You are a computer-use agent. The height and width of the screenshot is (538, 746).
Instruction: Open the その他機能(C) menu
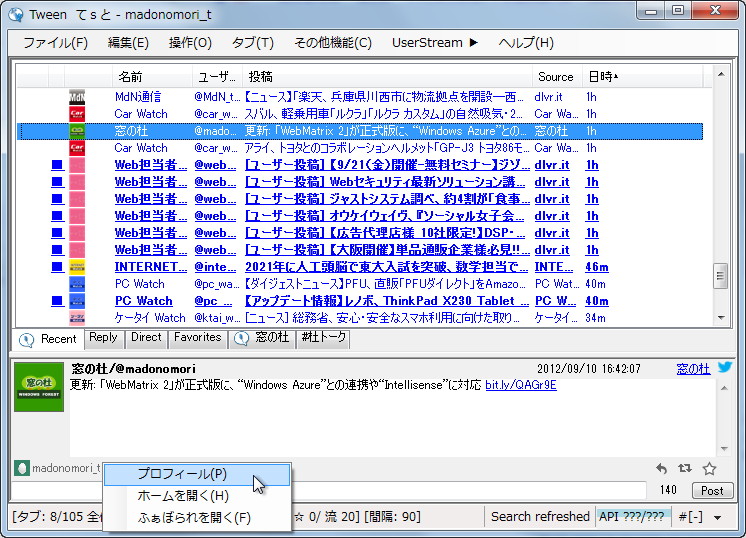333,43
